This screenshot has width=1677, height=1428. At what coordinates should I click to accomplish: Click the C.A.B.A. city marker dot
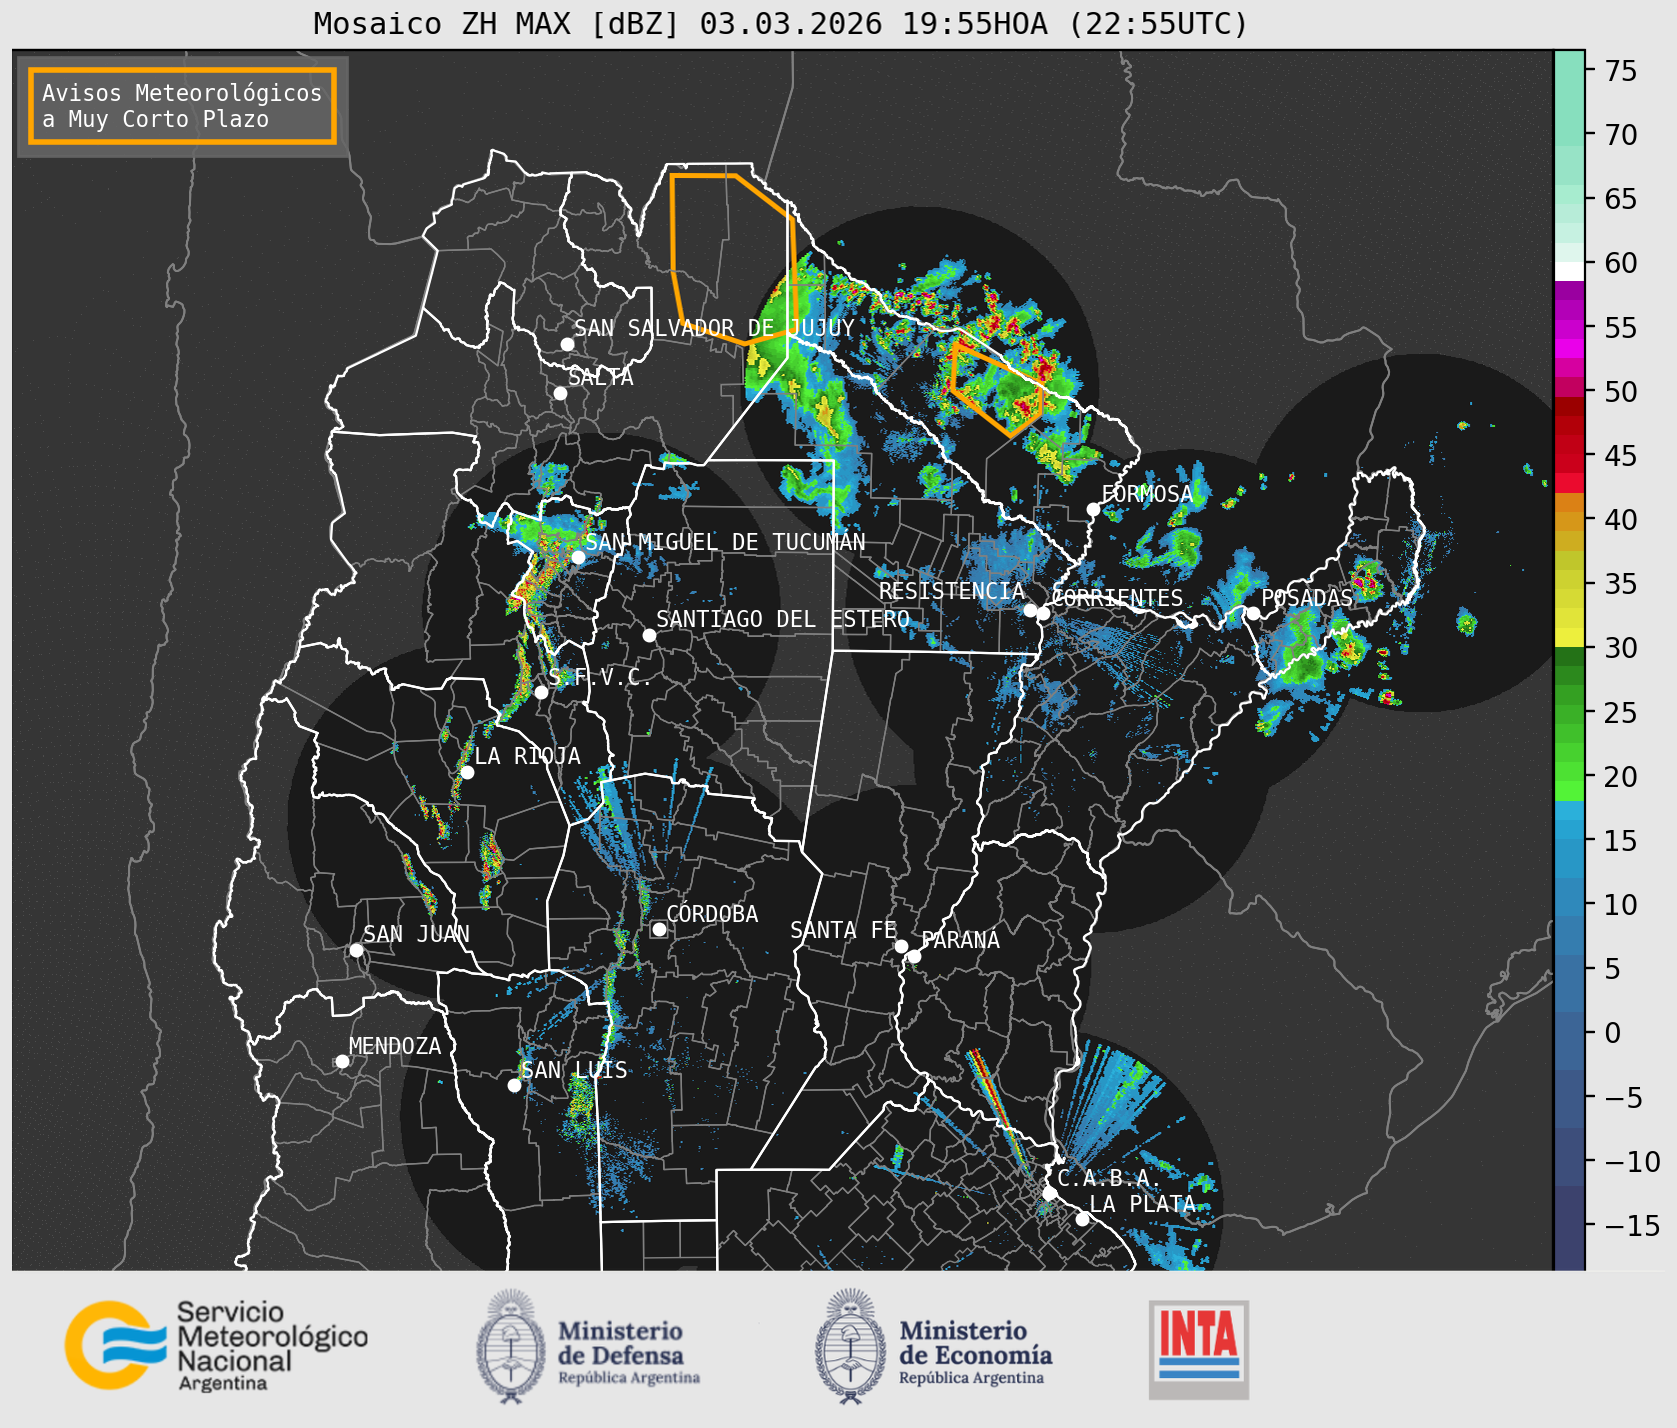tap(1049, 1193)
